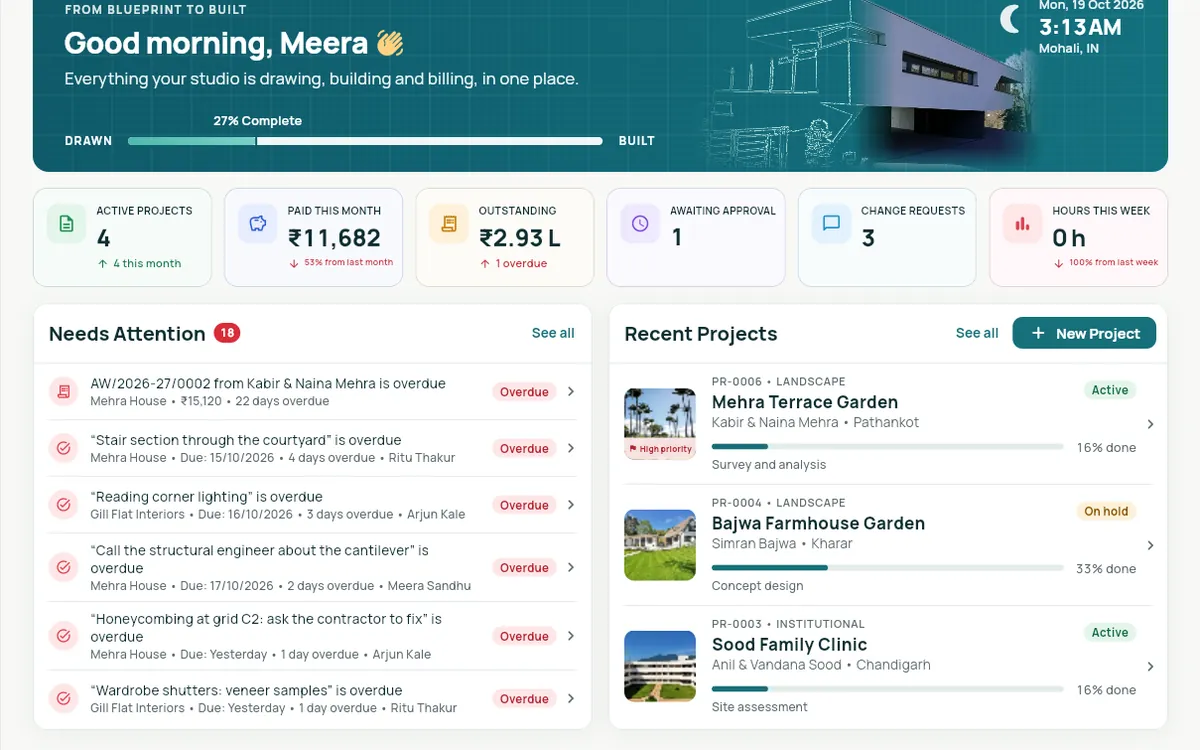The height and width of the screenshot is (750, 1200).
Task: Click the task icon for Reading corner lighting
Action: pyautogui.click(x=64, y=505)
